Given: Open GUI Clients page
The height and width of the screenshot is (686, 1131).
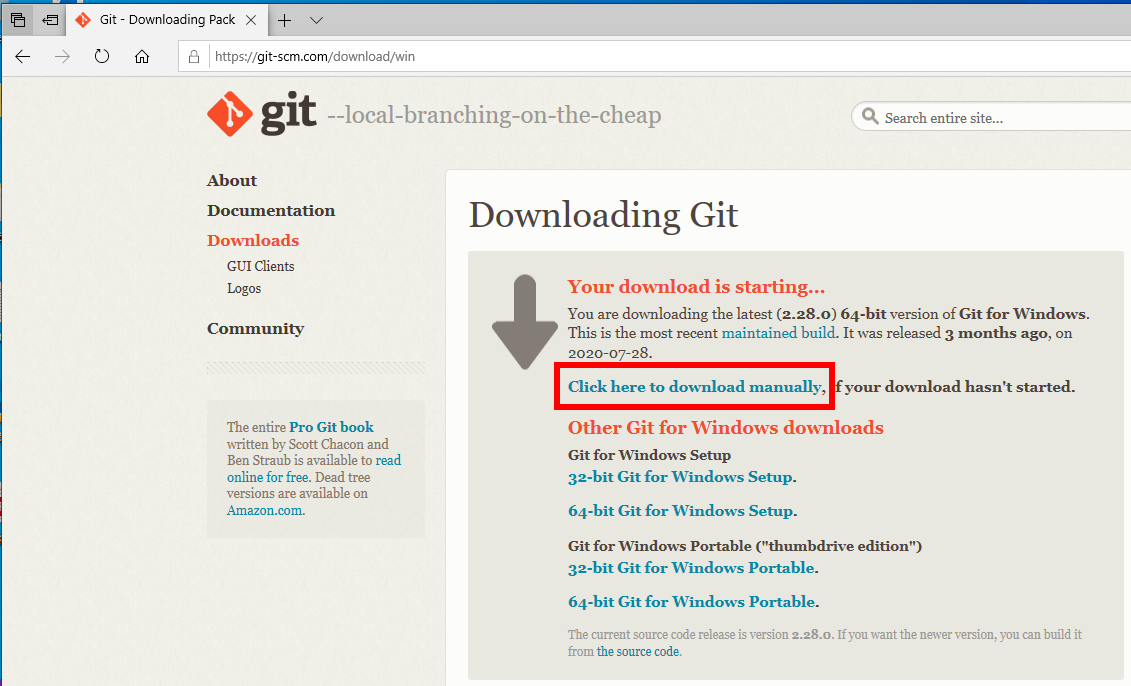Looking at the screenshot, I should (x=260, y=266).
